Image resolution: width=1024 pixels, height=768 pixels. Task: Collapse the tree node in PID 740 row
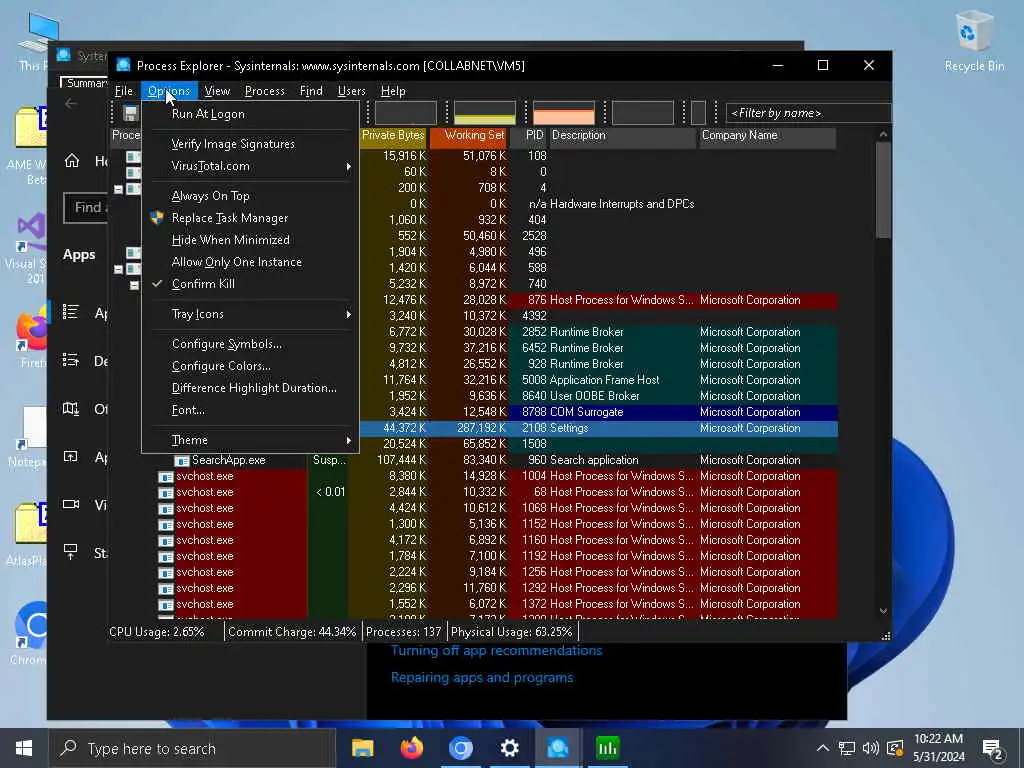point(133,285)
